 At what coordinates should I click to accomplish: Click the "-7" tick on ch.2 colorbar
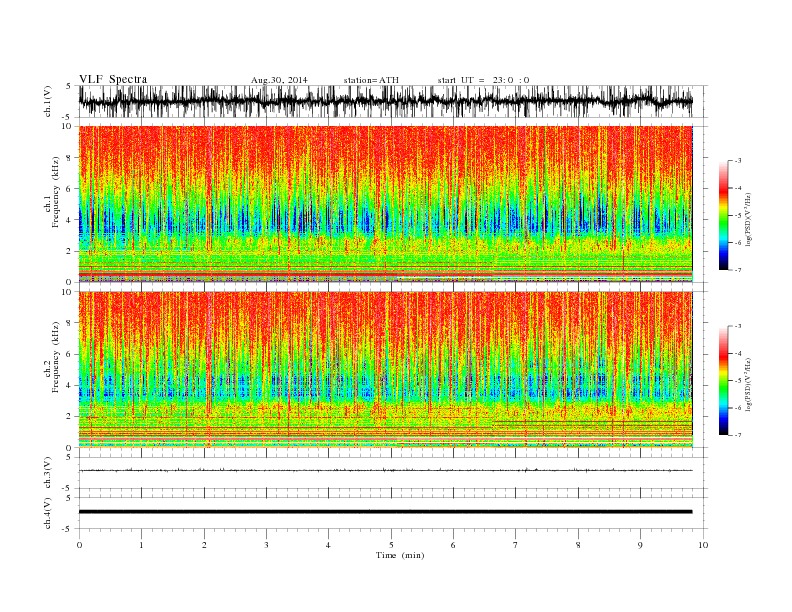click(738, 435)
